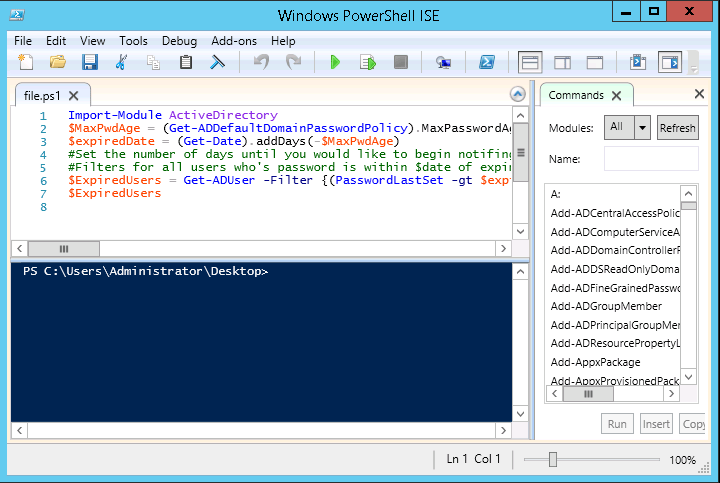
Task: Select Add-ADCentralAccessPolicy command entry
Action: 615,213
